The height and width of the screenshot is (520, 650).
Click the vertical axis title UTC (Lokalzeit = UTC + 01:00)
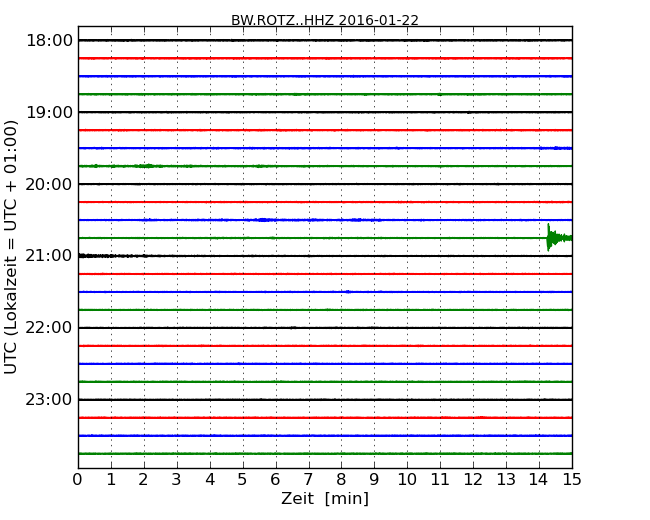pyautogui.click(x=11, y=247)
